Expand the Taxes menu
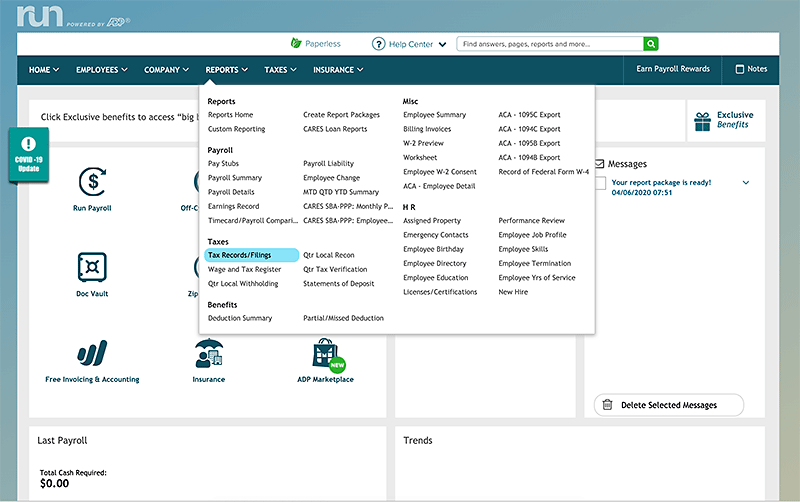 click(280, 70)
